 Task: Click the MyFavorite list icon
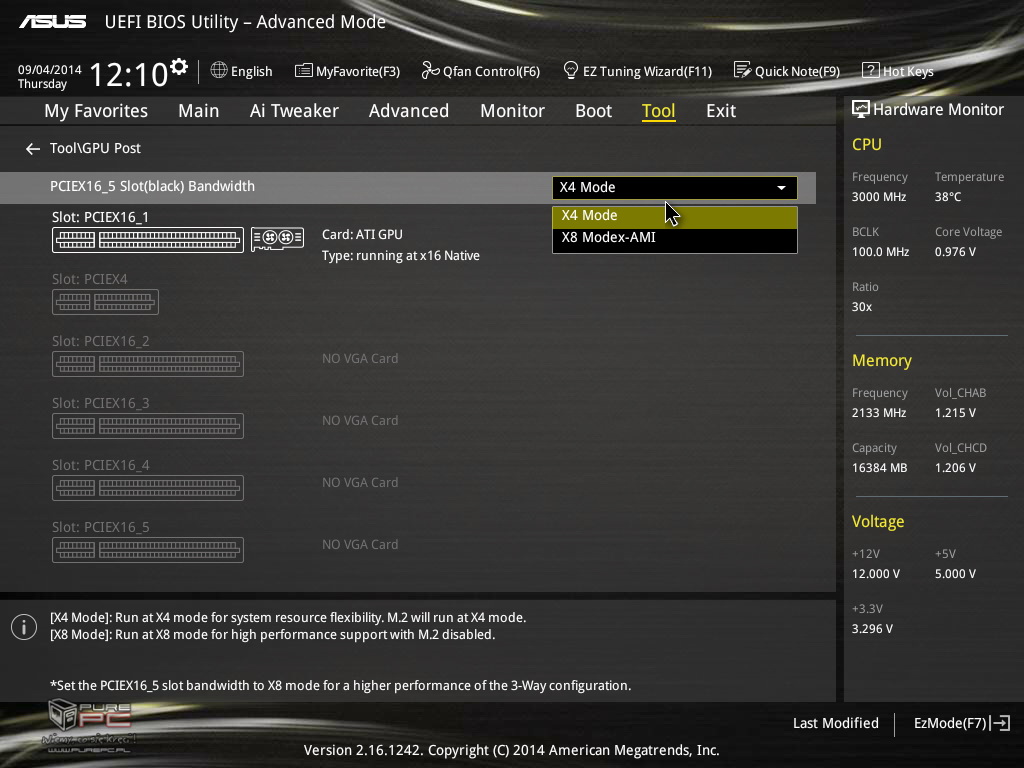point(303,71)
